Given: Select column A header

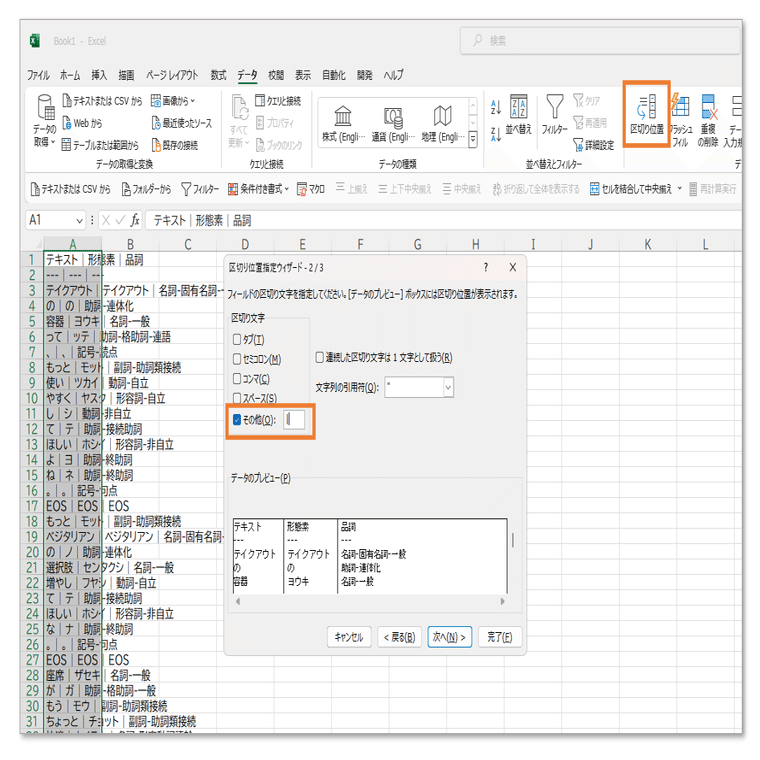Looking at the screenshot, I should (x=73, y=244).
